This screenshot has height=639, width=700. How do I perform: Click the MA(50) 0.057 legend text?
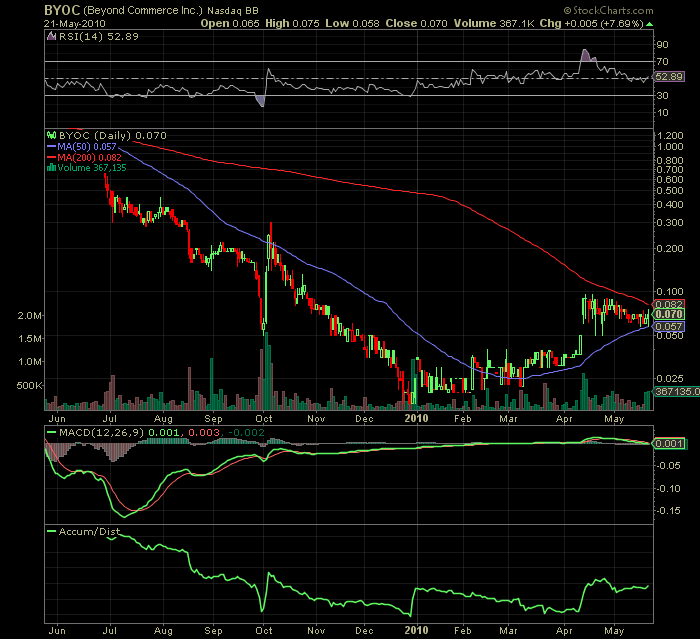87,146
